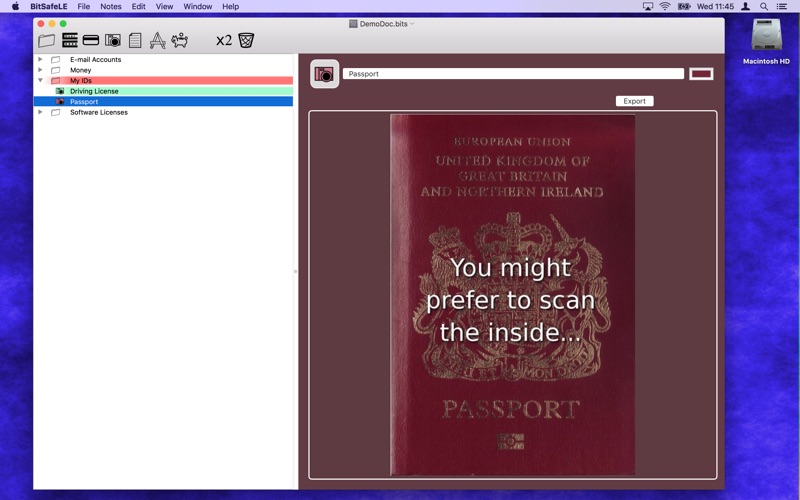Click the Passport title text field
The image size is (800, 500).
[513, 74]
